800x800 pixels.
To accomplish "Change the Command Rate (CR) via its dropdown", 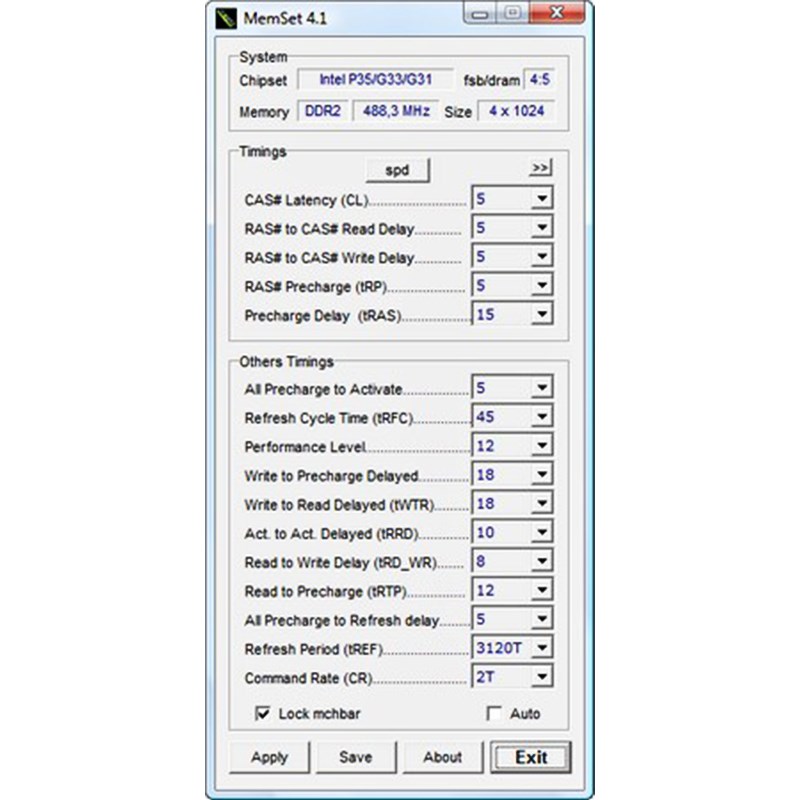I will (x=541, y=676).
